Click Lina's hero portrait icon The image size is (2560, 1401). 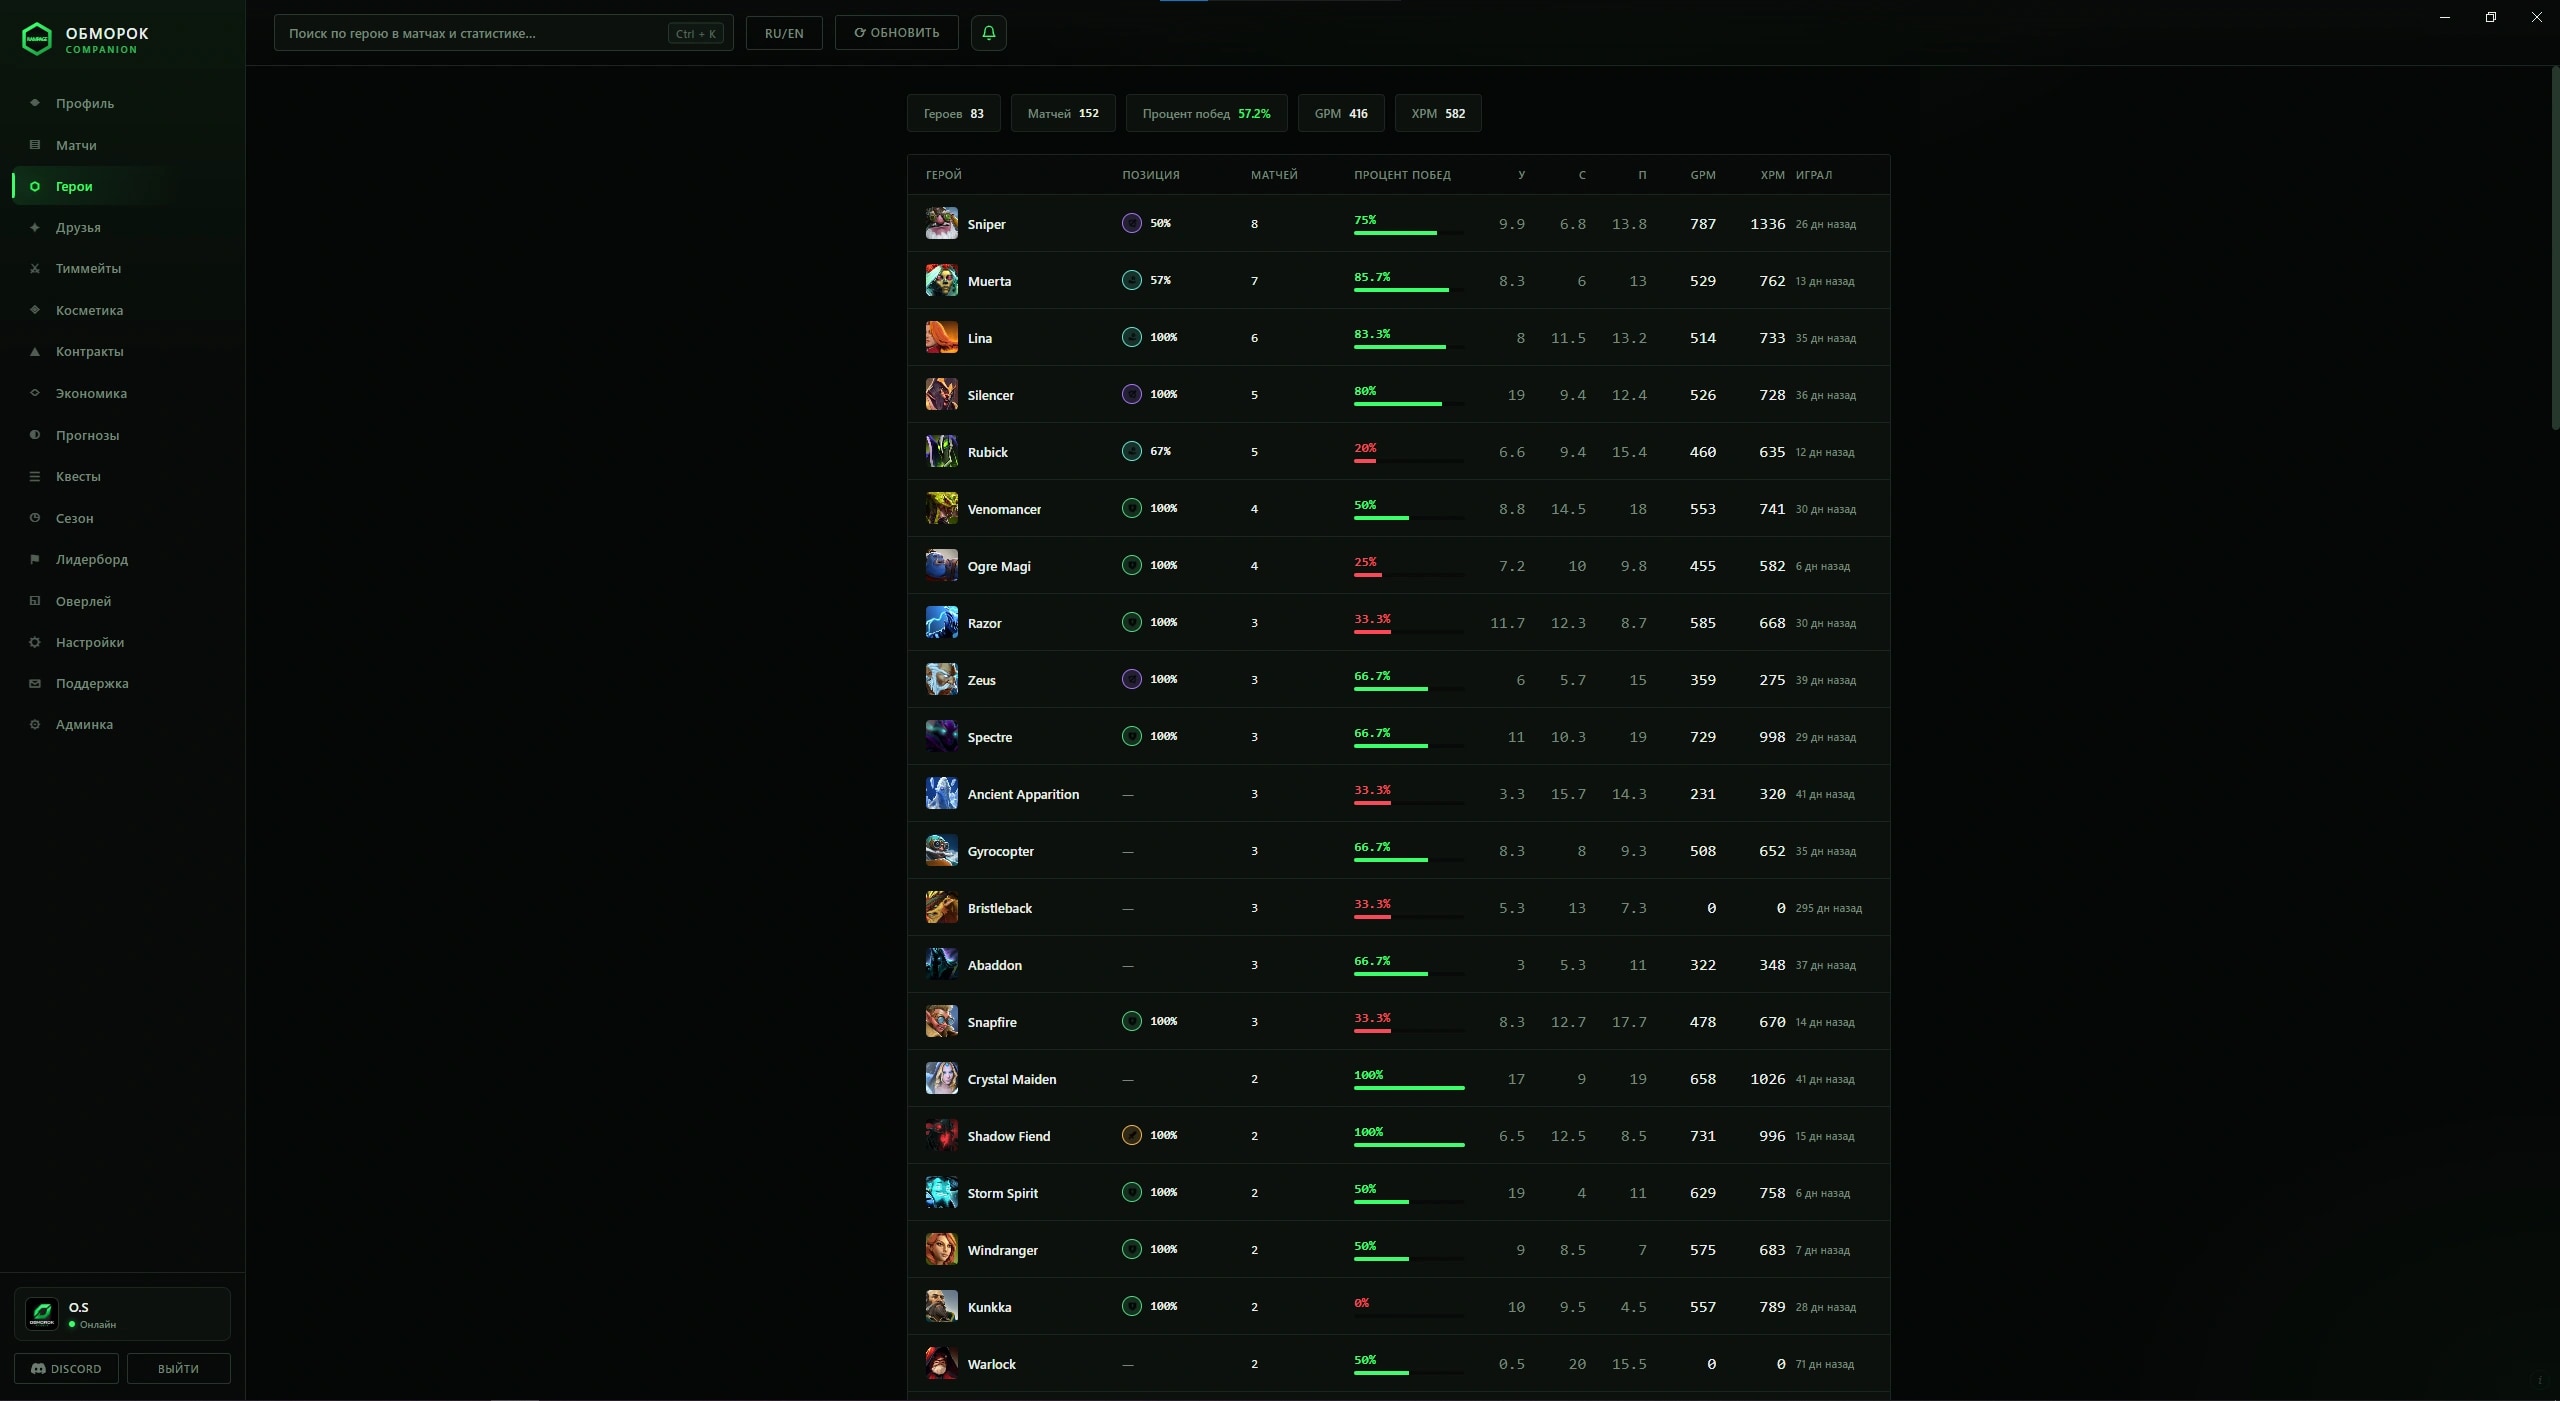point(941,337)
